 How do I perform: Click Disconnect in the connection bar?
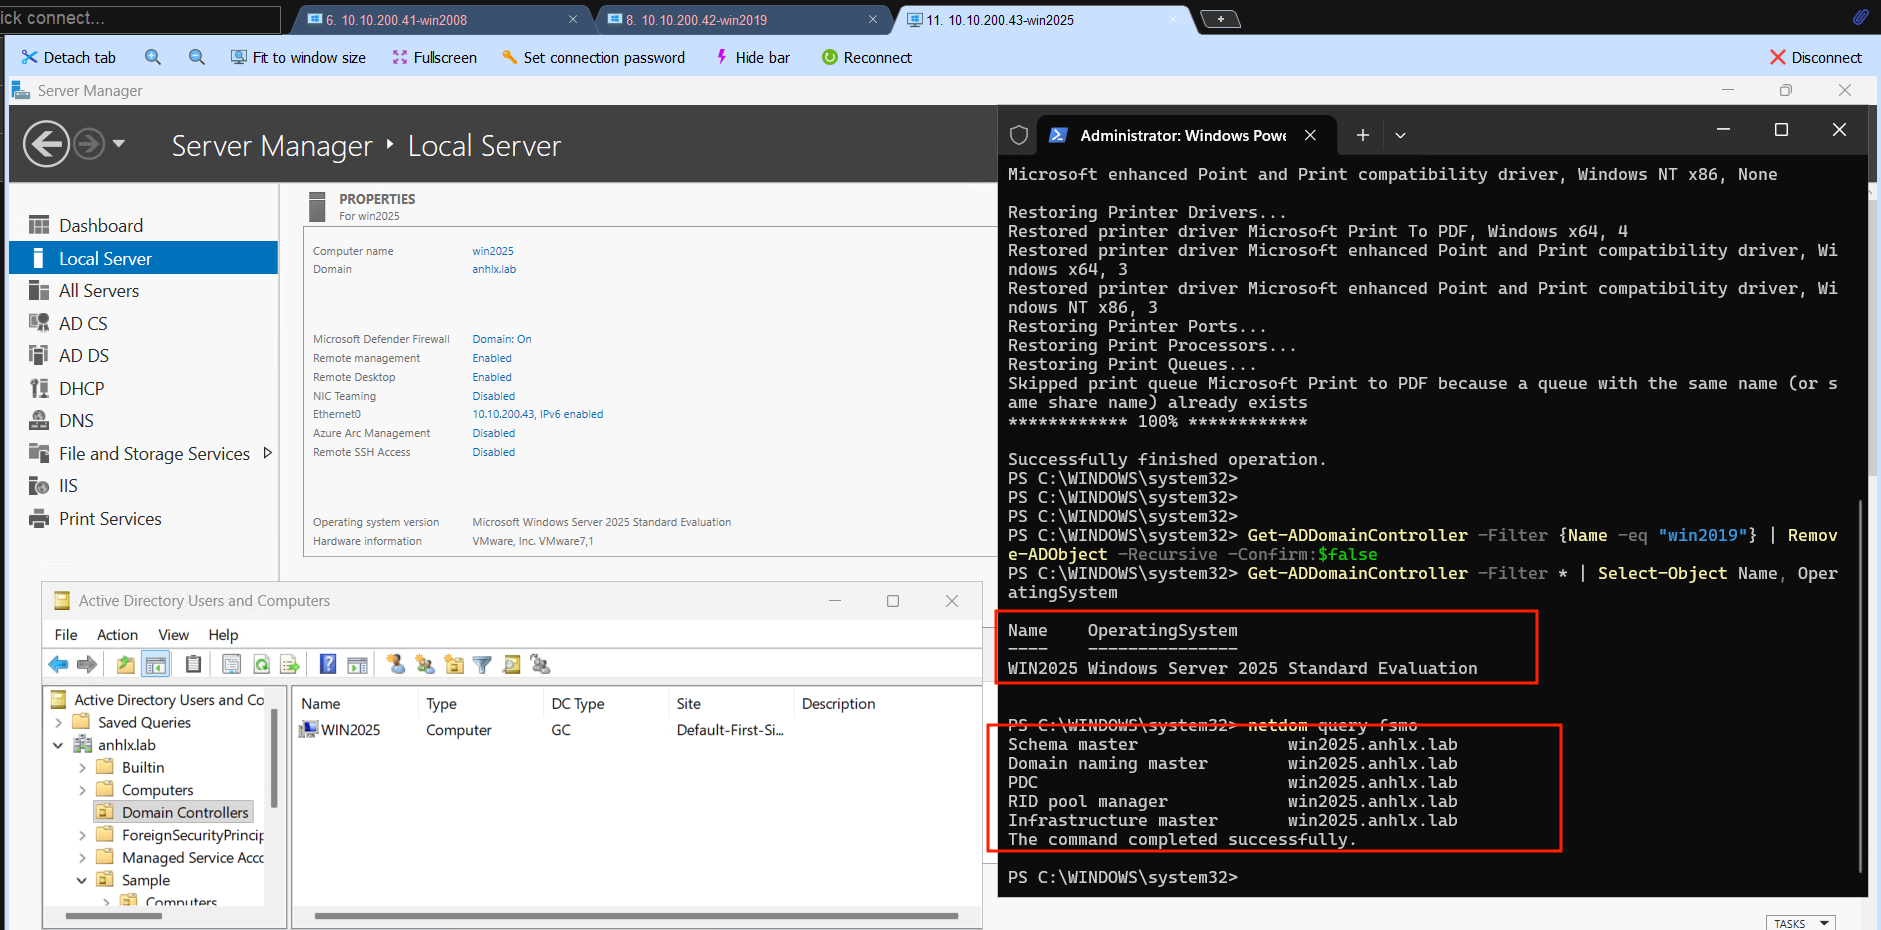pyautogui.click(x=1816, y=57)
